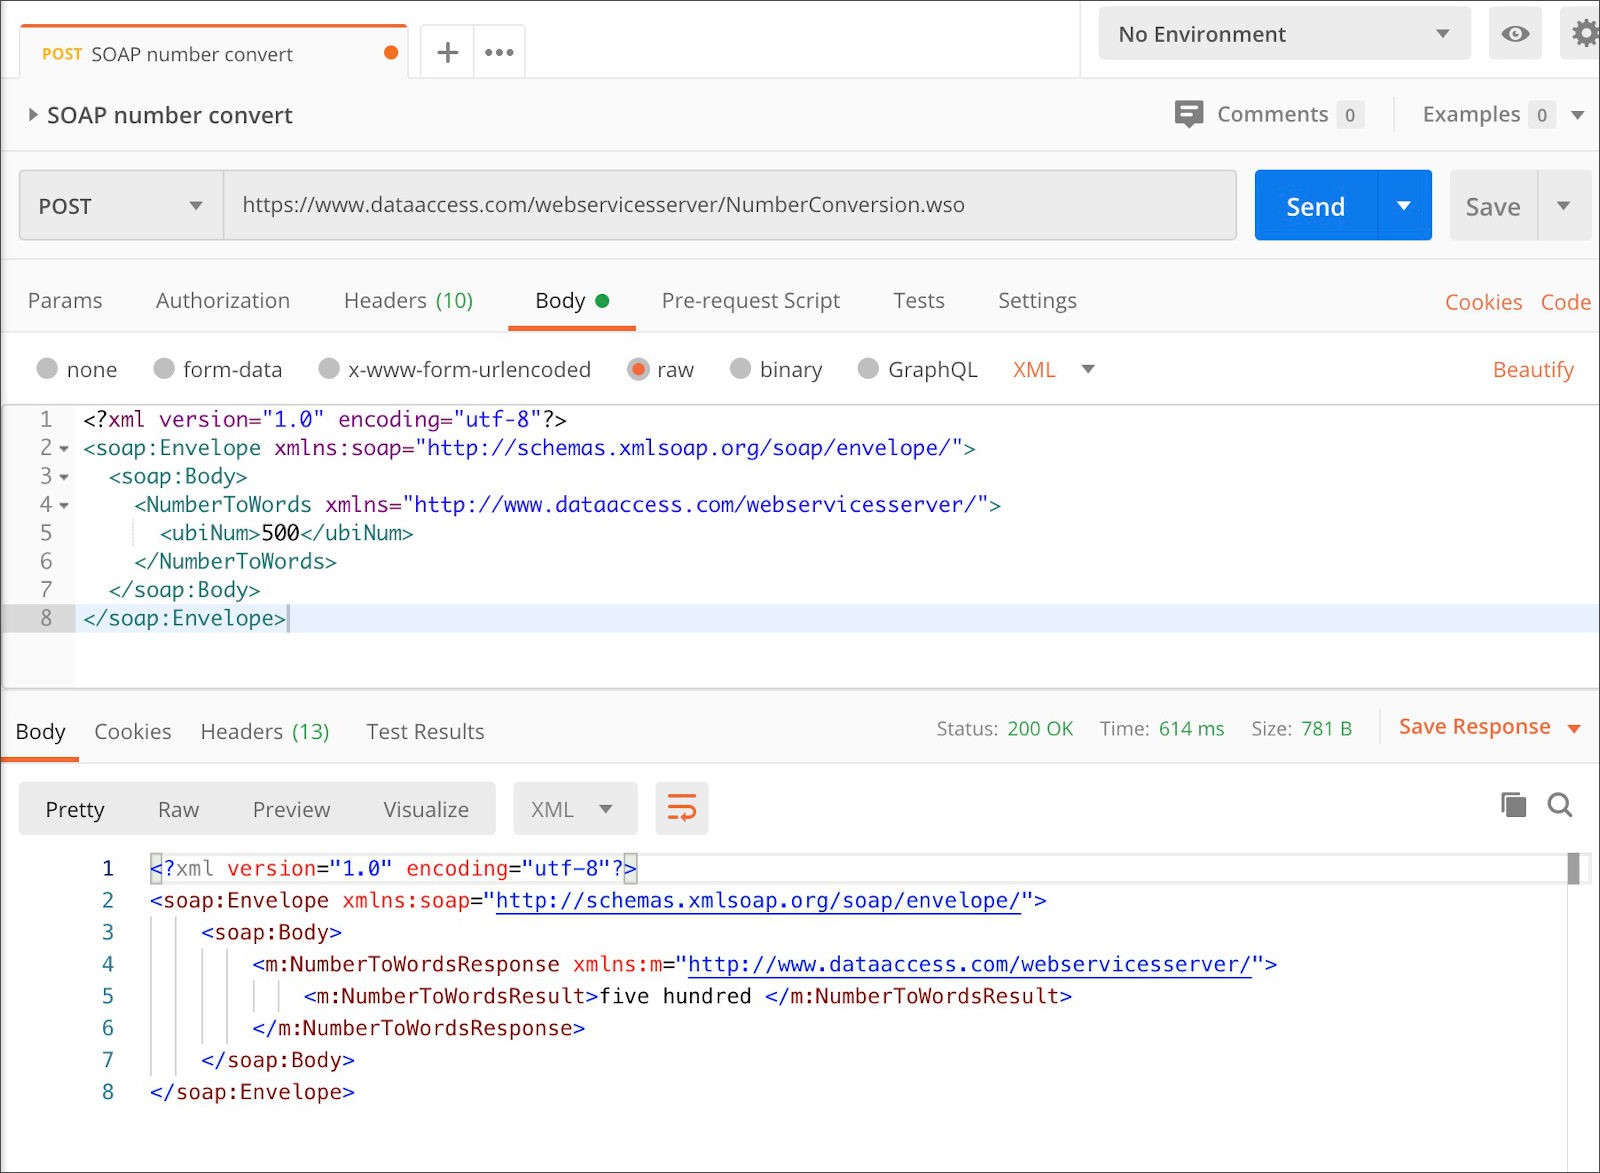Open Save Response dropdown

(x=1574, y=728)
